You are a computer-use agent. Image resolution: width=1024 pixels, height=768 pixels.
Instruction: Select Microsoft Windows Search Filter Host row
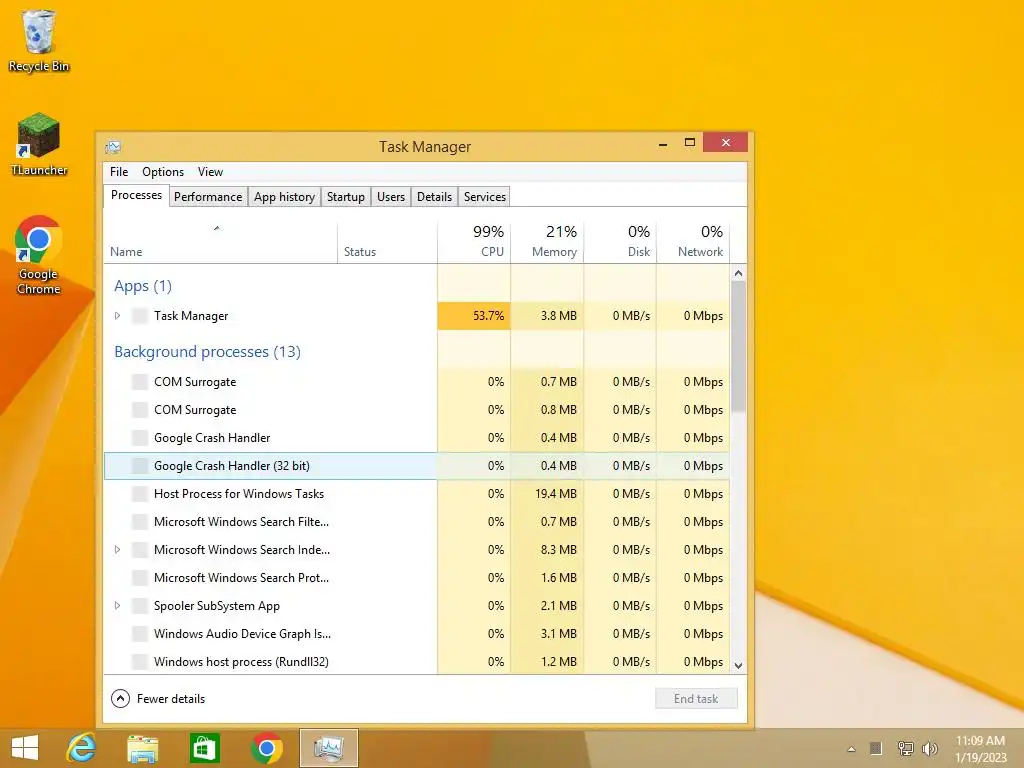tap(417, 522)
